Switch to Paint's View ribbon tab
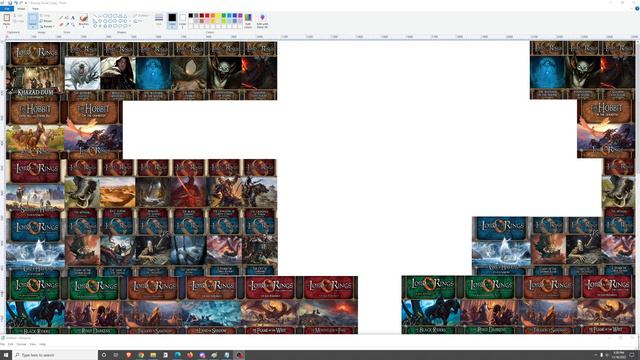 coord(35,9)
